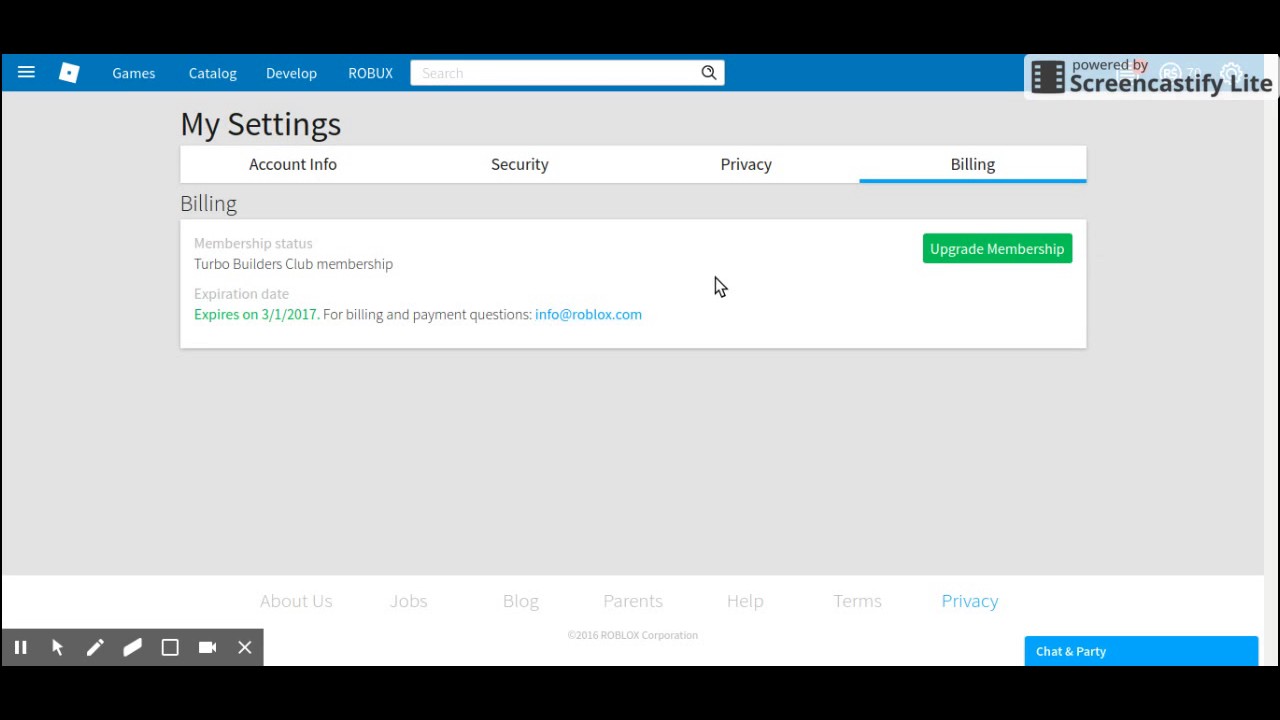Click the info@roblox.com email link
The width and height of the screenshot is (1280, 720).
(588, 314)
